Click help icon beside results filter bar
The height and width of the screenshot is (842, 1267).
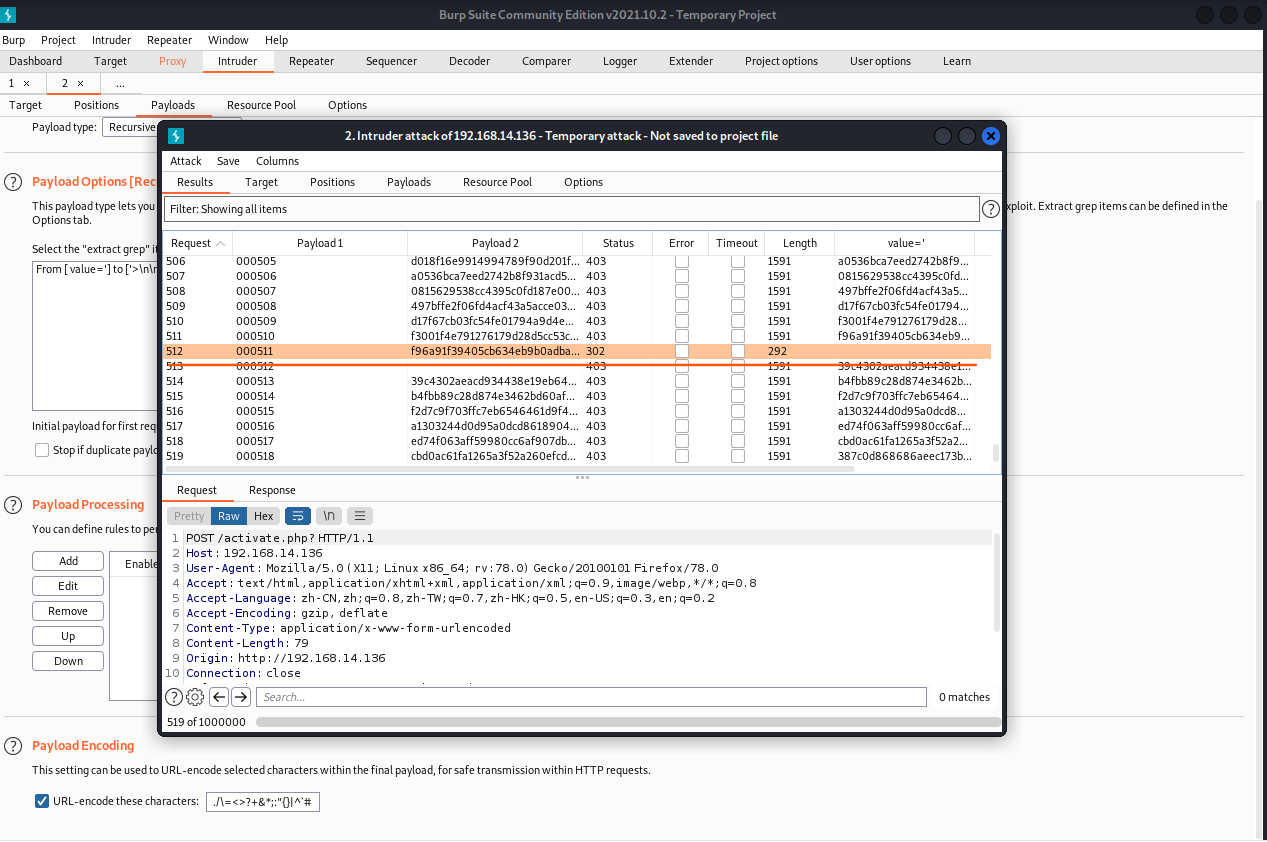coord(991,209)
